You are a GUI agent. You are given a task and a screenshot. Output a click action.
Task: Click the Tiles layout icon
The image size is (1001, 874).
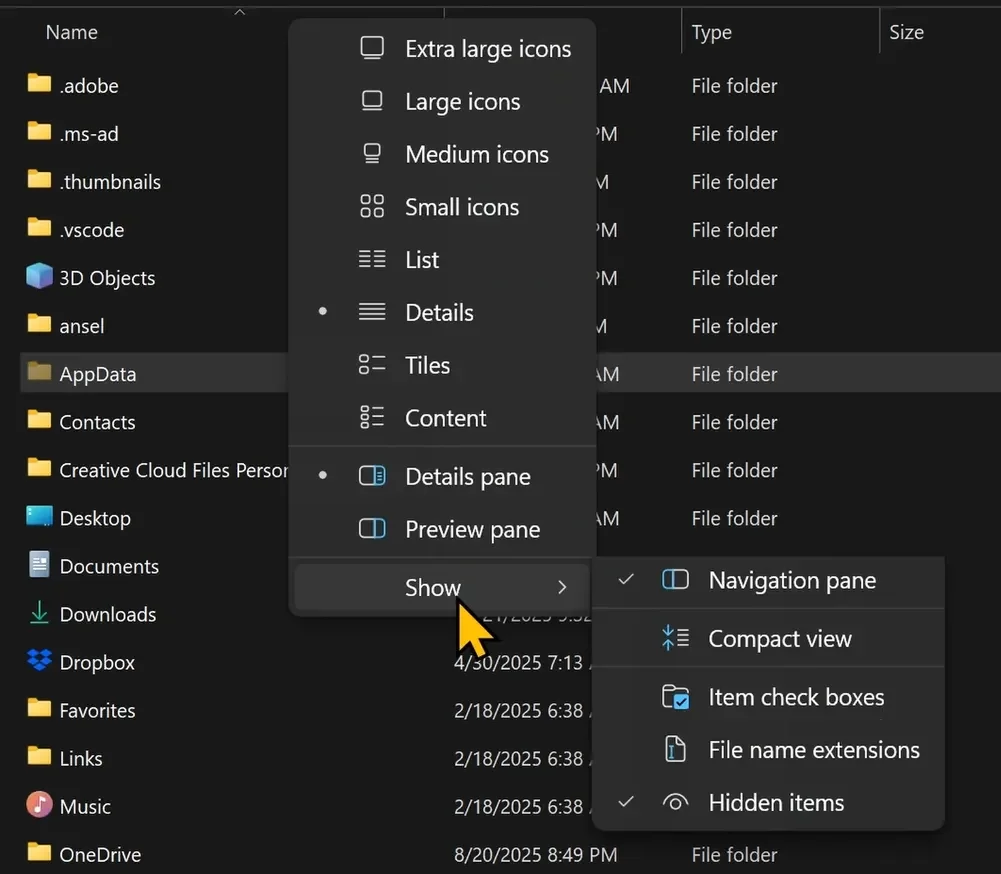pos(372,365)
